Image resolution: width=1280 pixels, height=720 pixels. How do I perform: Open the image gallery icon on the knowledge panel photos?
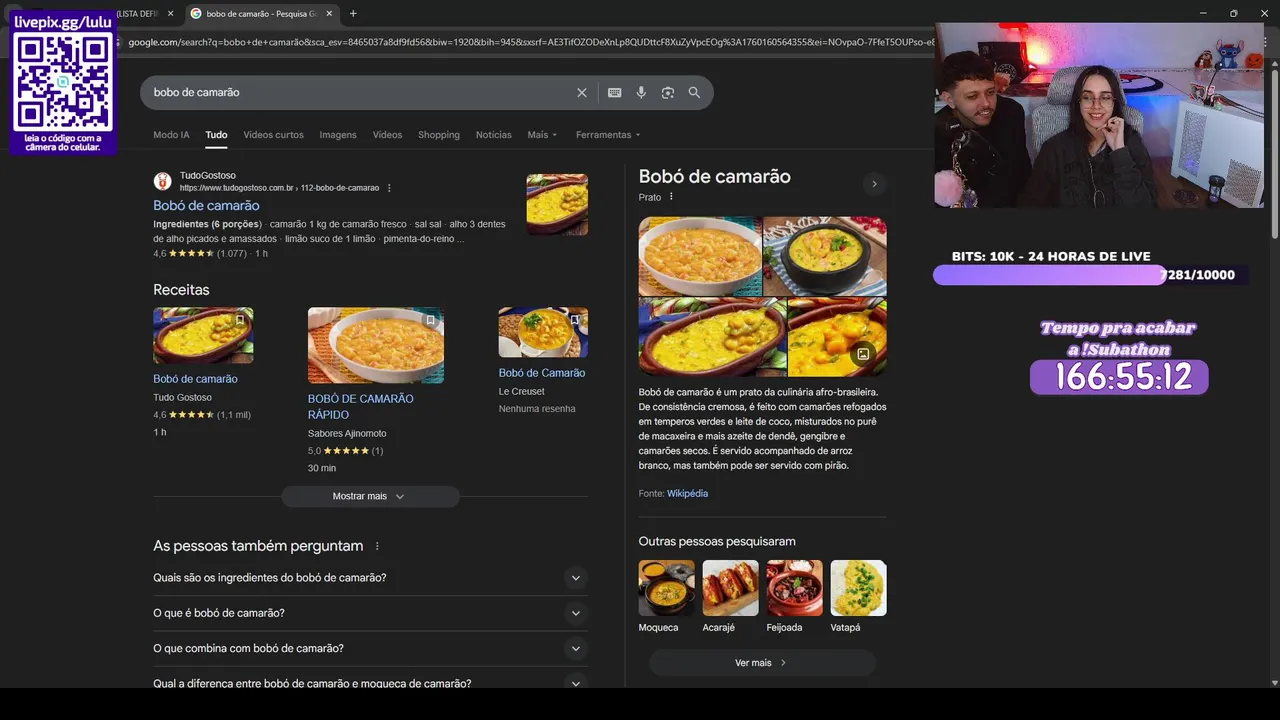(x=863, y=354)
